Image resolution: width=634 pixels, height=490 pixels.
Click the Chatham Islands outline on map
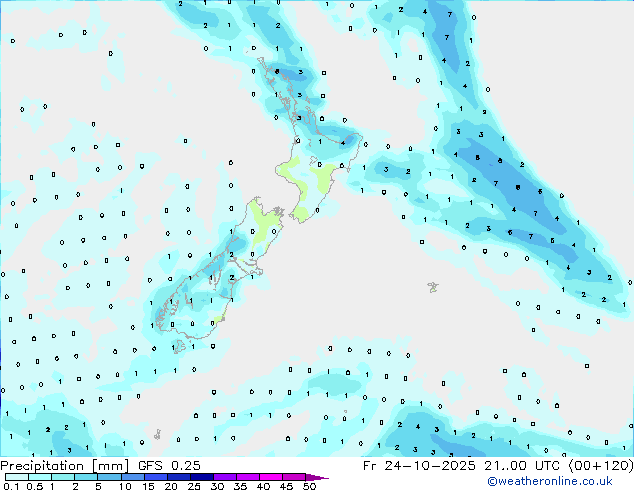pyautogui.click(x=433, y=287)
